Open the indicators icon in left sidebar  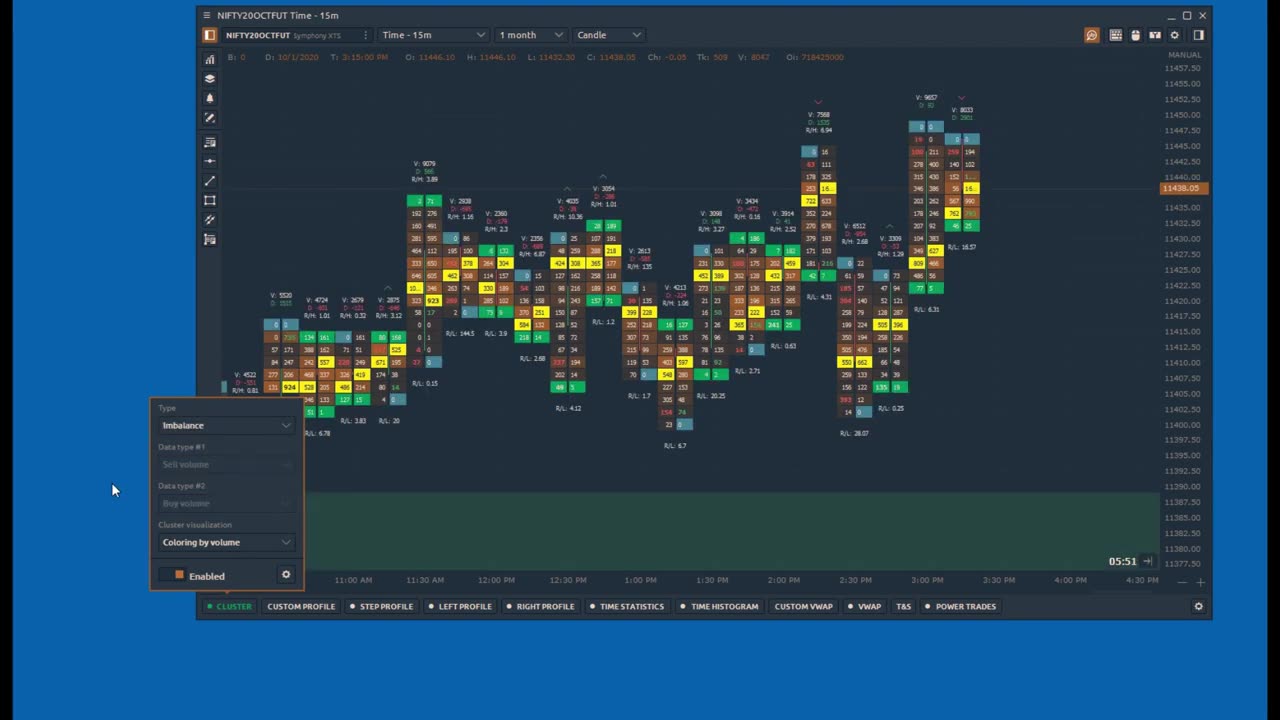click(x=210, y=60)
